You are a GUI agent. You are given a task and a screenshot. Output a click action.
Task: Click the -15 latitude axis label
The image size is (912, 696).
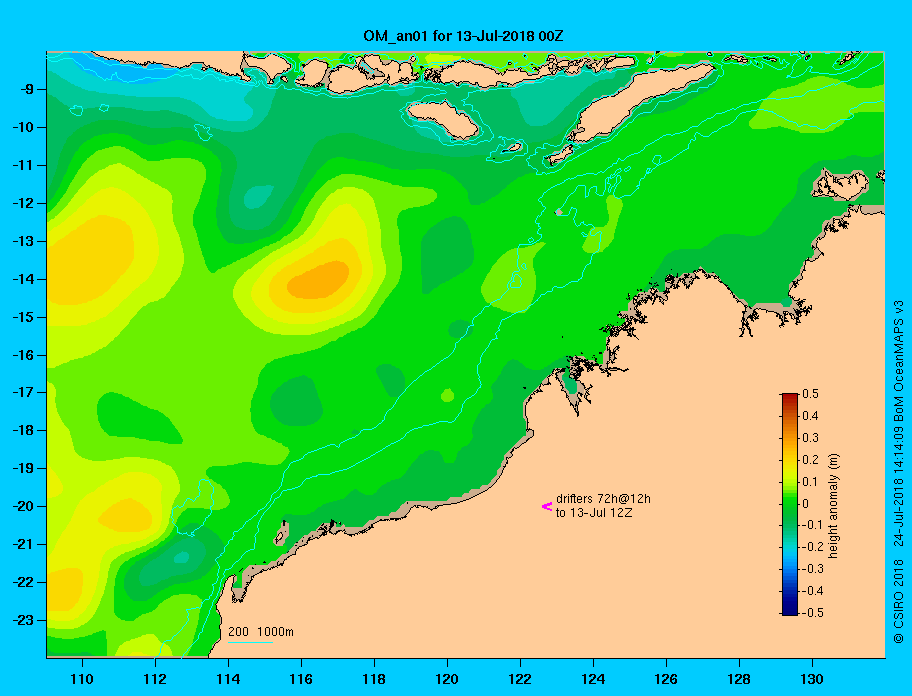coord(23,317)
